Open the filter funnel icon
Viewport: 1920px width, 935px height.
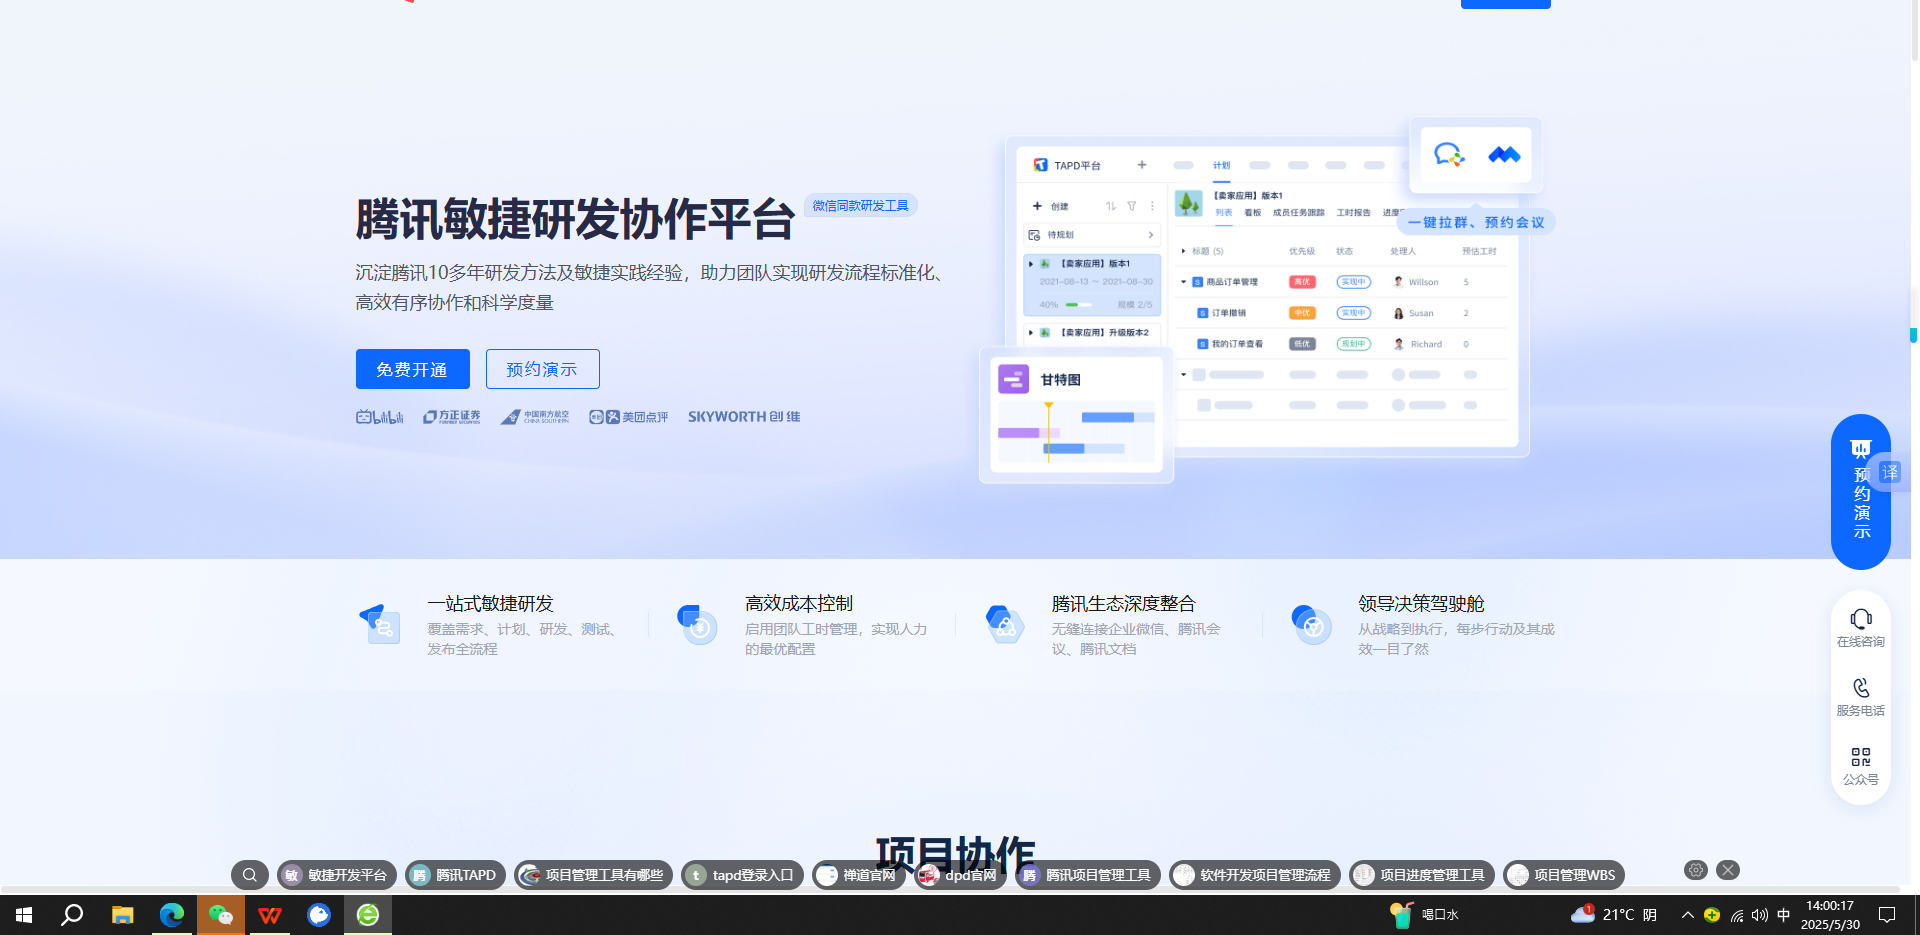(x=1131, y=206)
